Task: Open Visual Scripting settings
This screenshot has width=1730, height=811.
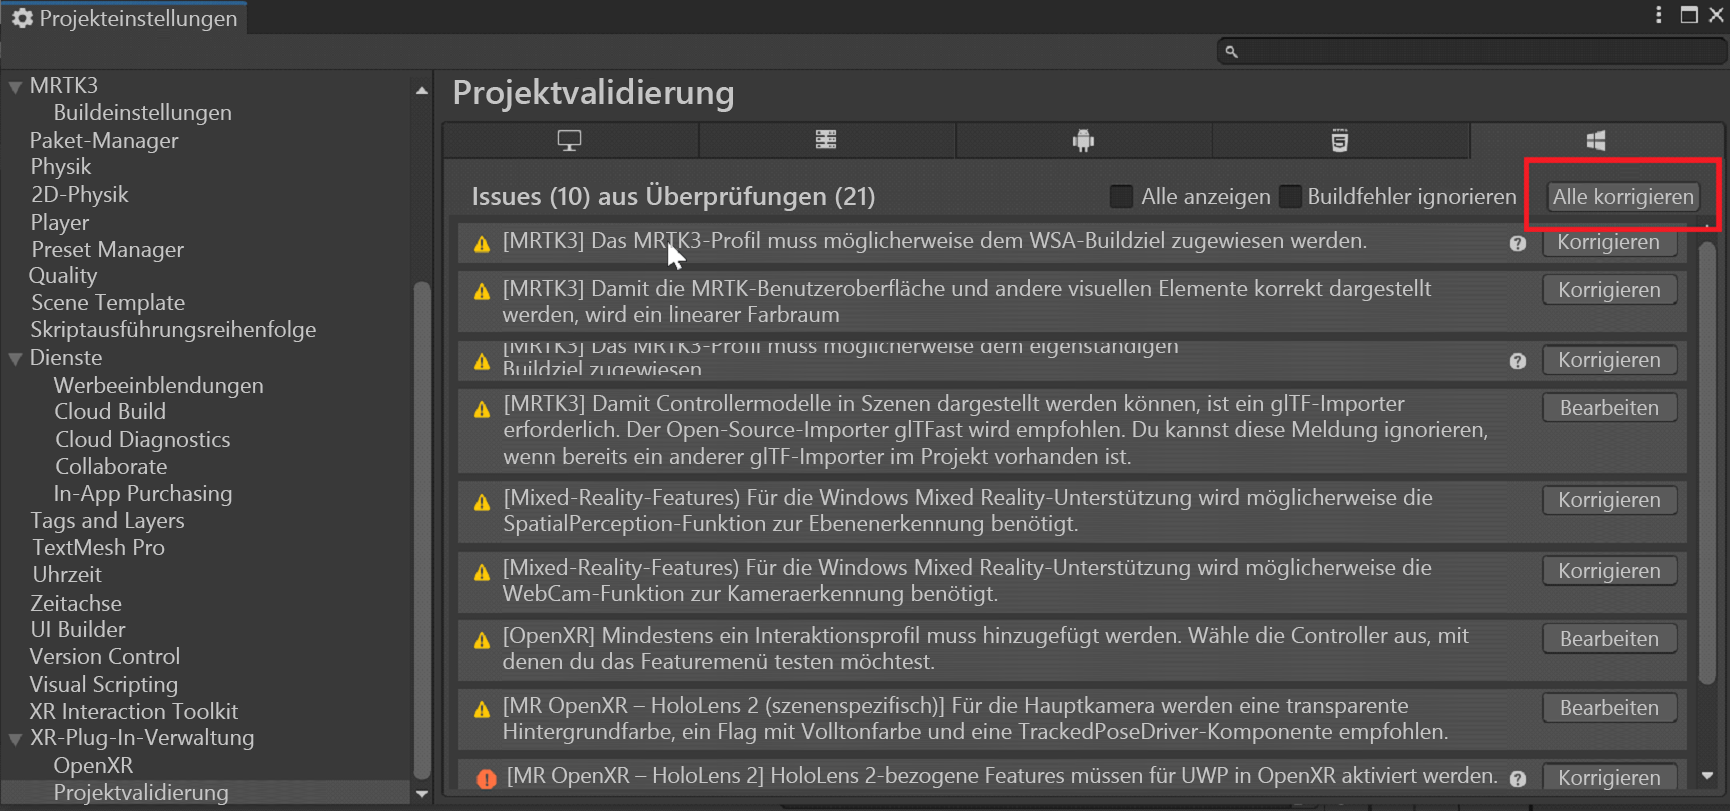Action: click(x=103, y=685)
